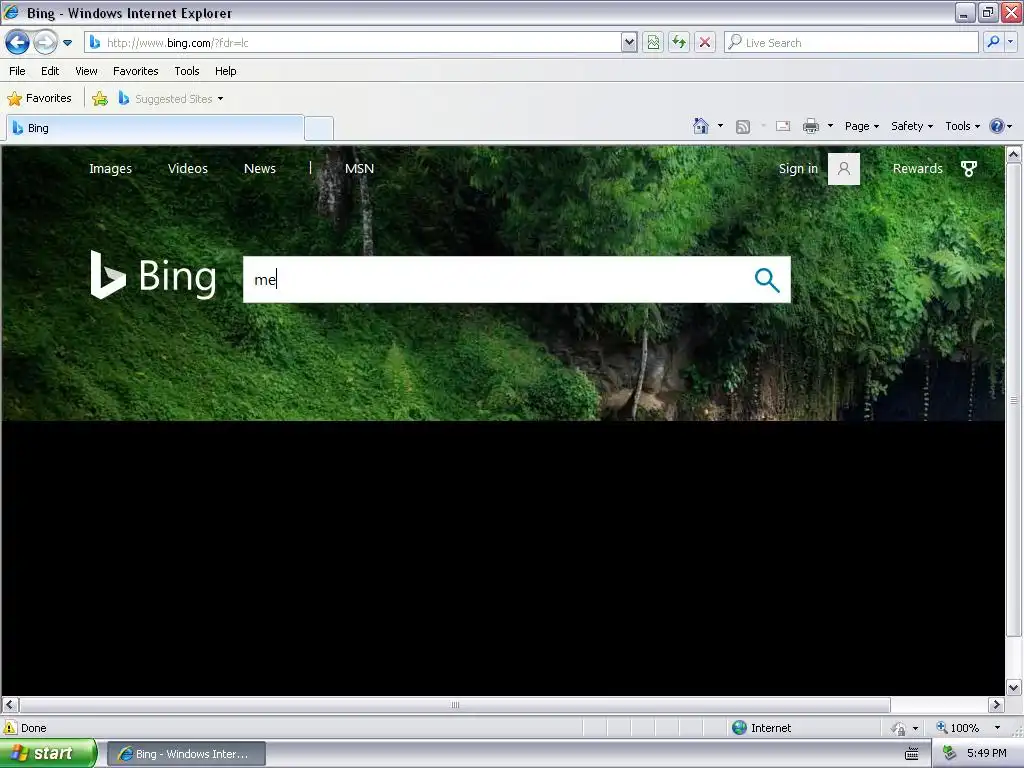The image size is (1024, 768).
Task: Open the recent pages dropdown arrow
Action: (67, 43)
